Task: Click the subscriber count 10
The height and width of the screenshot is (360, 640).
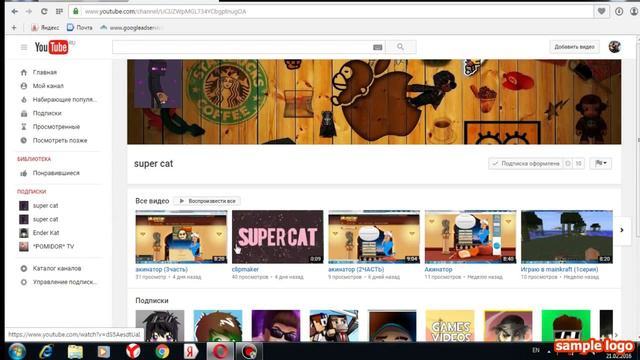Action: pos(578,164)
